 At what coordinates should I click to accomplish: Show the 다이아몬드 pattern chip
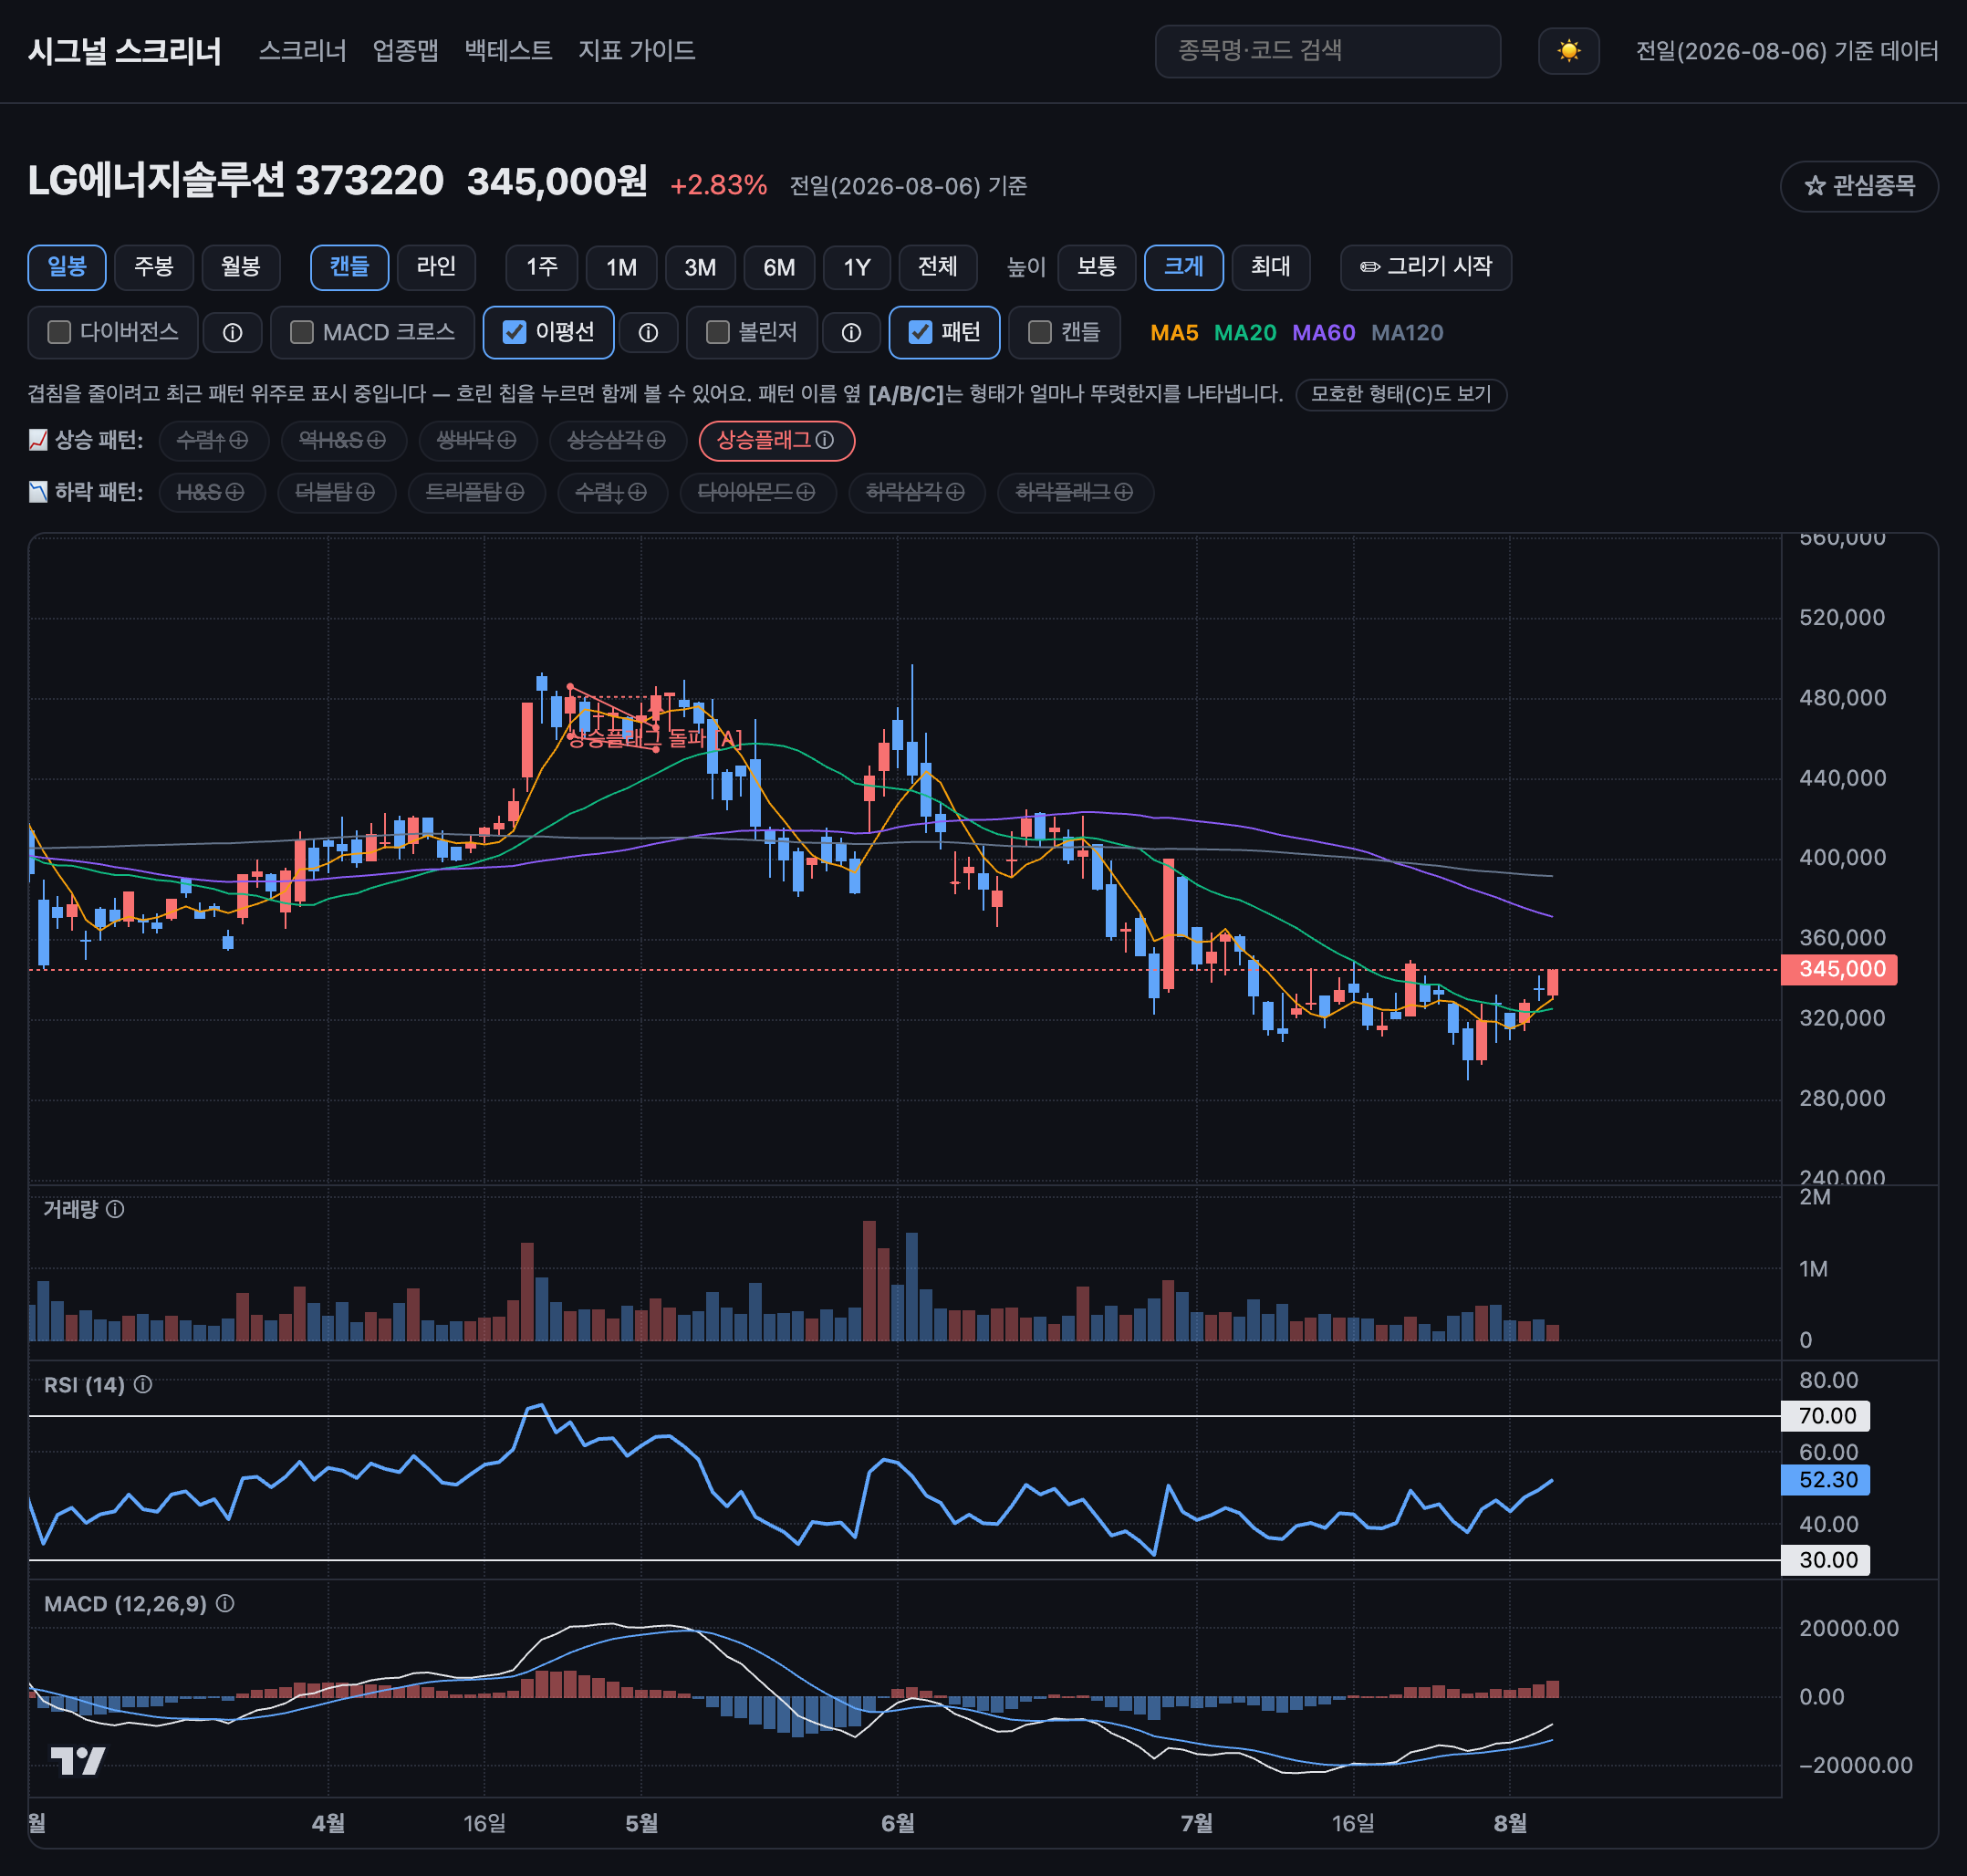tap(757, 493)
